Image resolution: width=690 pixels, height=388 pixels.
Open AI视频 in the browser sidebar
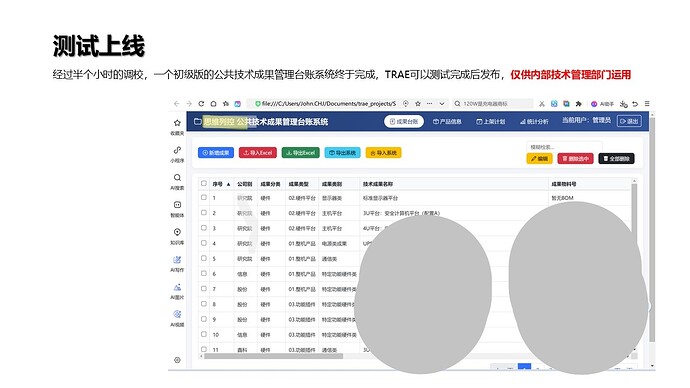[x=177, y=318]
